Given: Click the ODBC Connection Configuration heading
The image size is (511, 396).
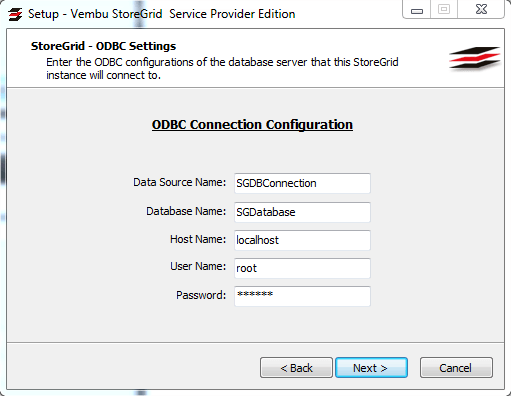Looking at the screenshot, I should (x=252, y=125).
